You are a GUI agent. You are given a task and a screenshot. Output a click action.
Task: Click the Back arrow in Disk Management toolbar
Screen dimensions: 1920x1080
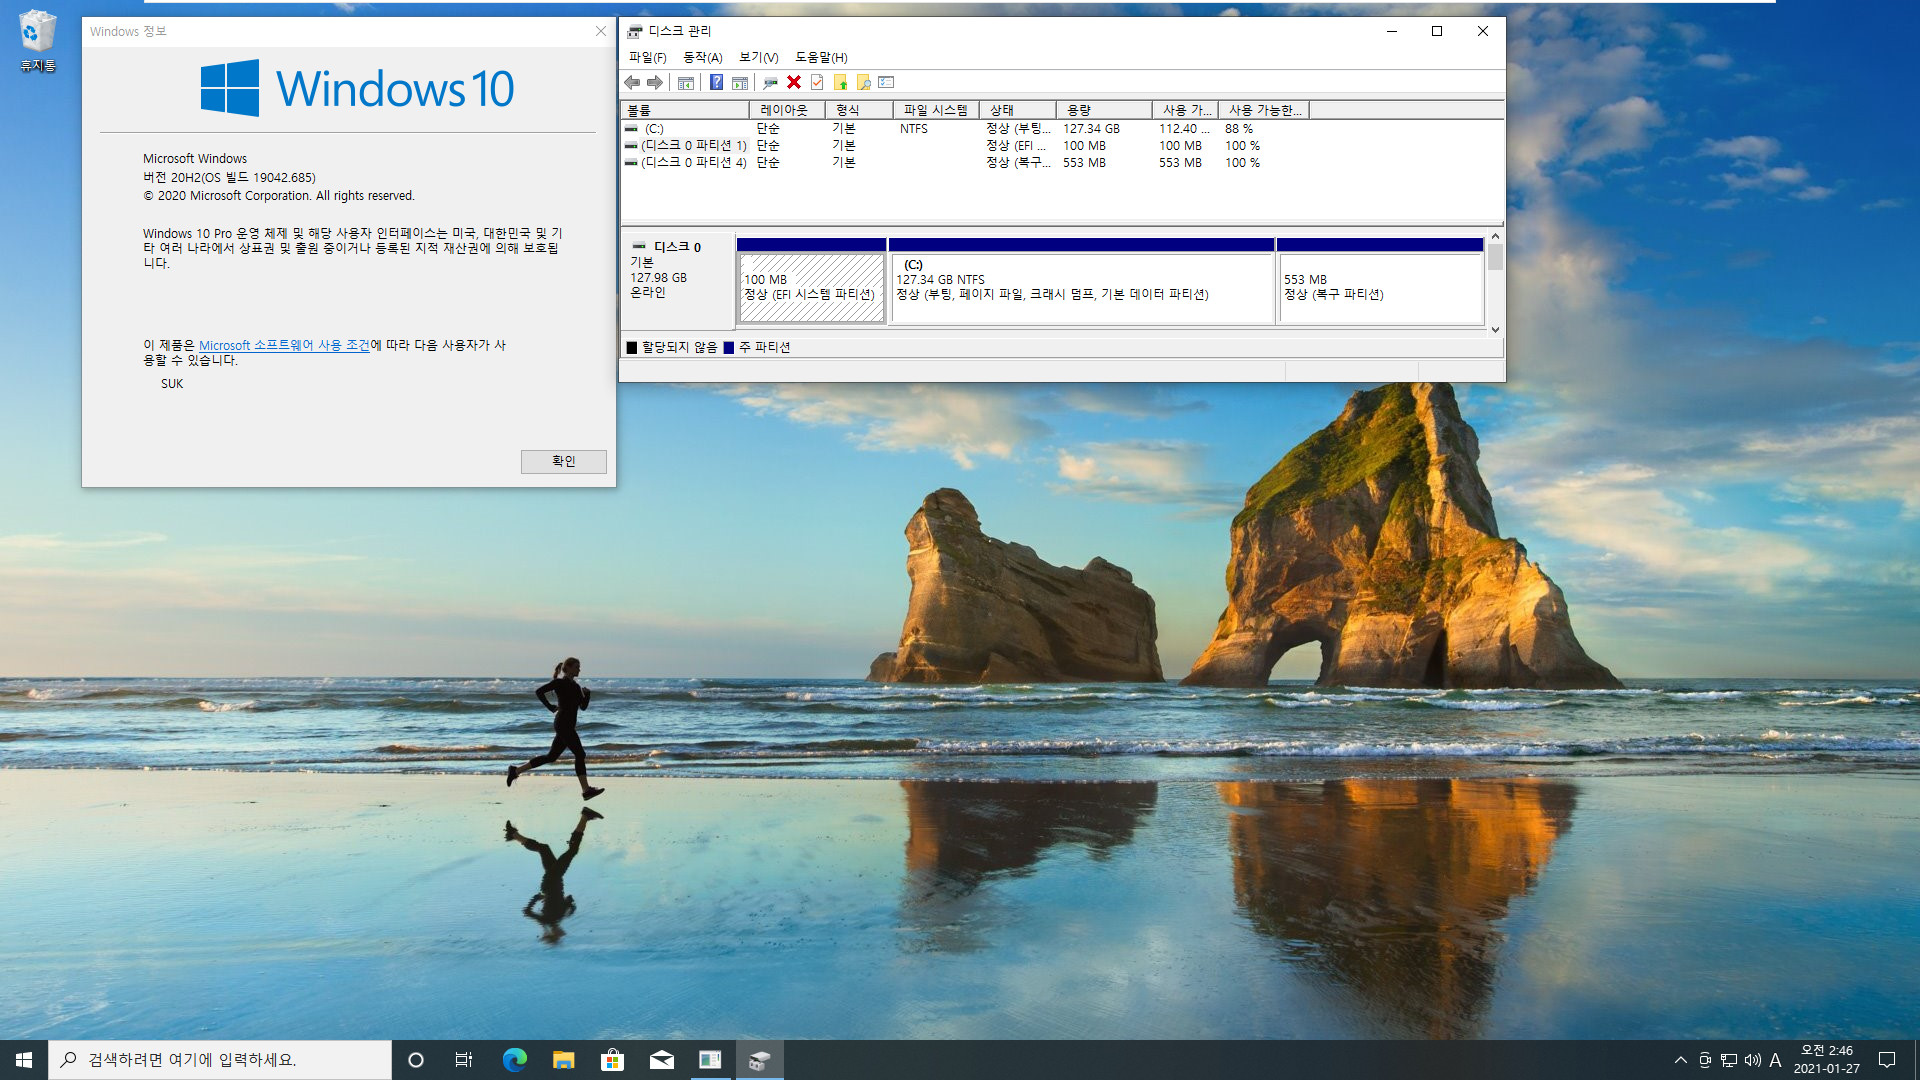pos(632,83)
